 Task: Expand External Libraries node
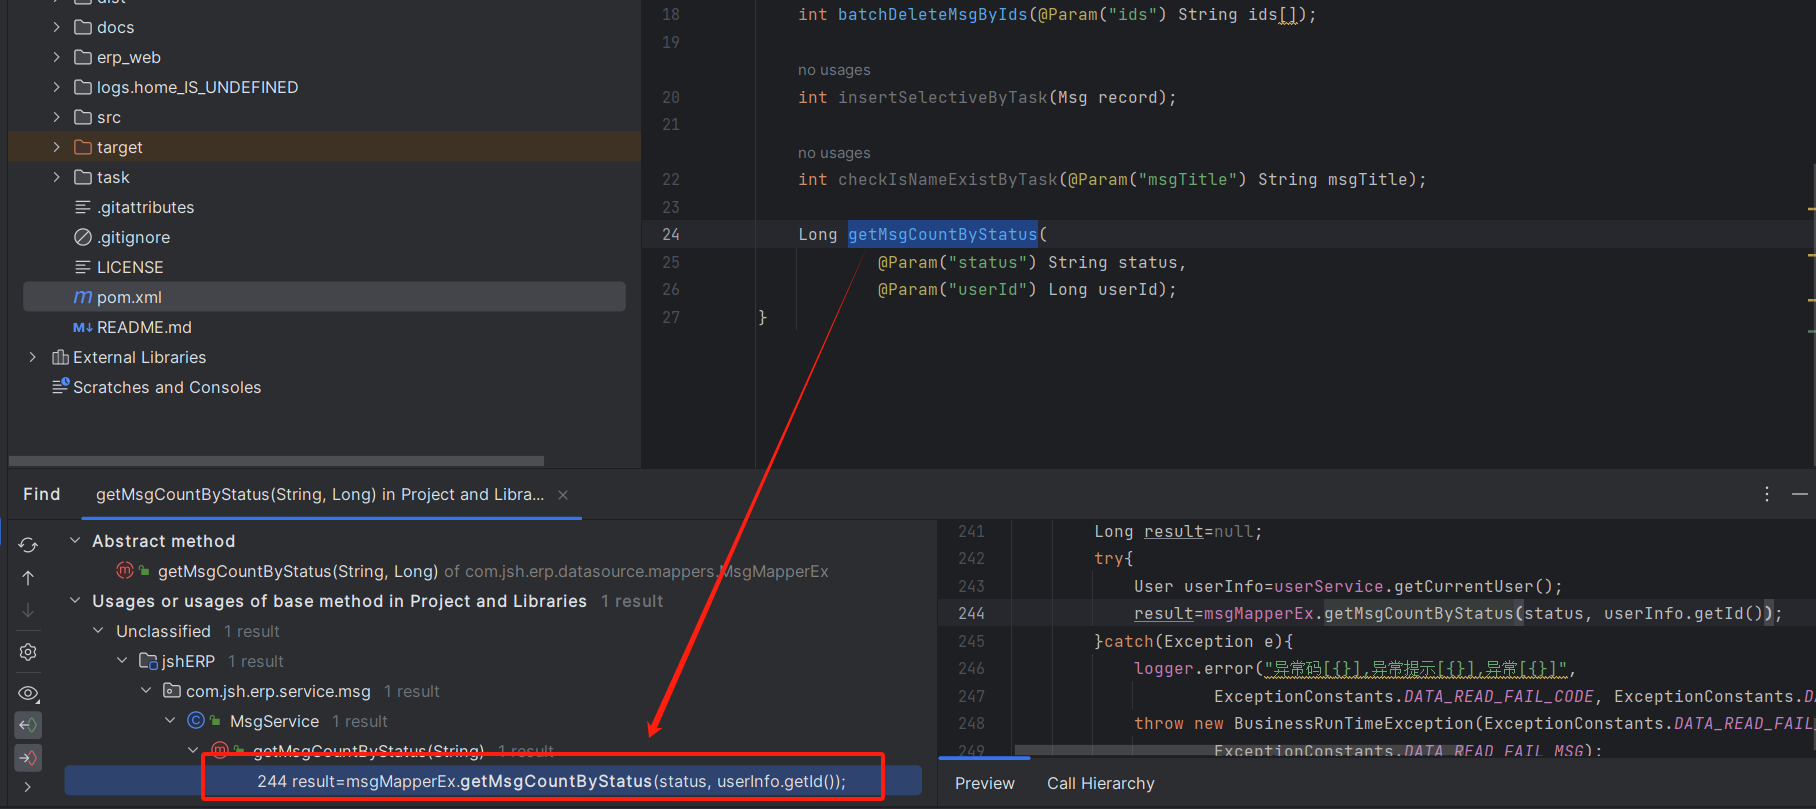coord(33,357)
